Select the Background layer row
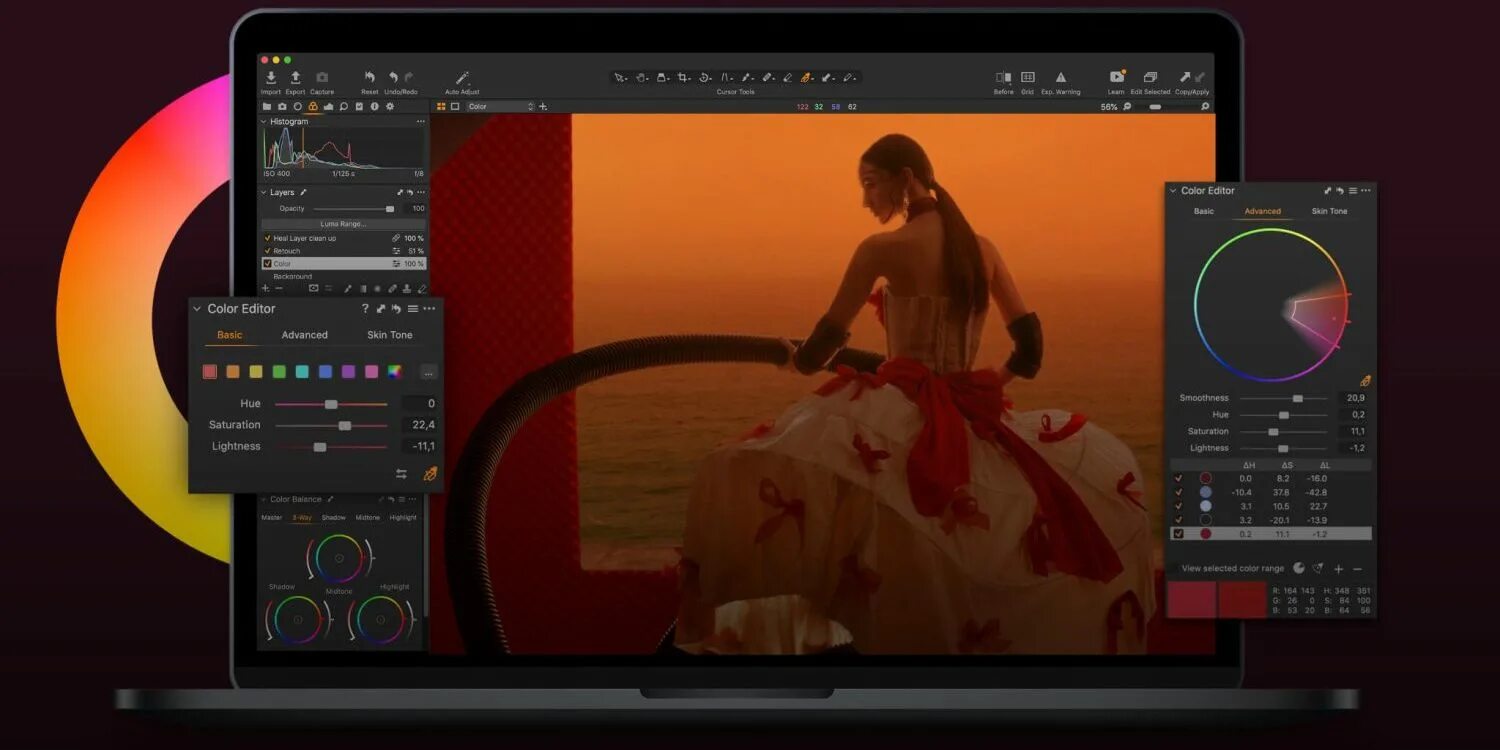 pos(343,276)
